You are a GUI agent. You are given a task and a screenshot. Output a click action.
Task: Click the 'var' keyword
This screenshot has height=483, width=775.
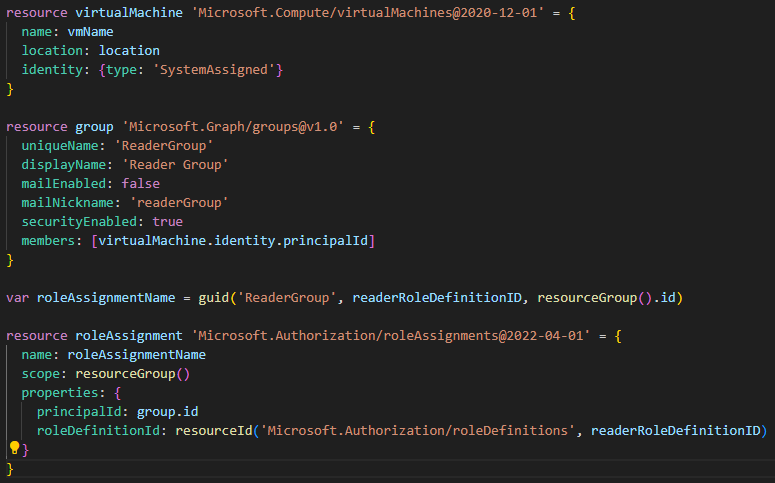(17, 298)
